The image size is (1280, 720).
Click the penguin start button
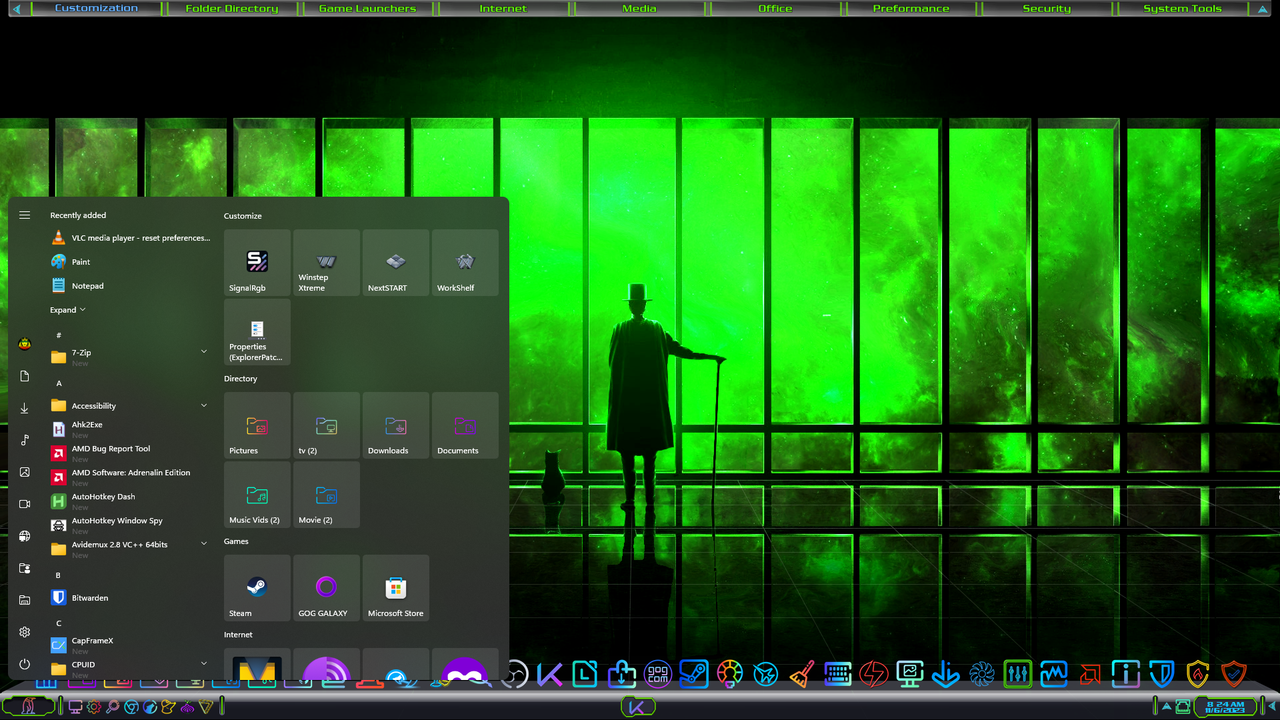[29, 706]
